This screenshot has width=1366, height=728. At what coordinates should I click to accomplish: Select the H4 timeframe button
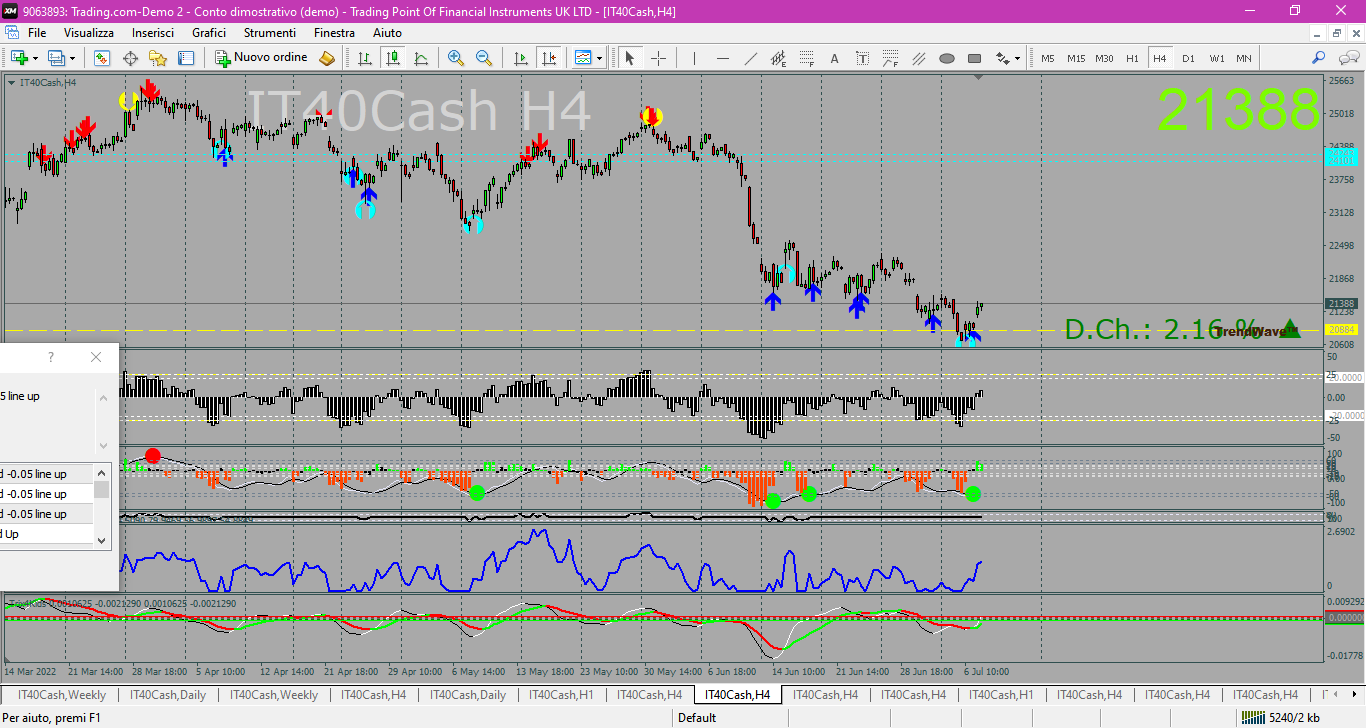[1160, 58]
